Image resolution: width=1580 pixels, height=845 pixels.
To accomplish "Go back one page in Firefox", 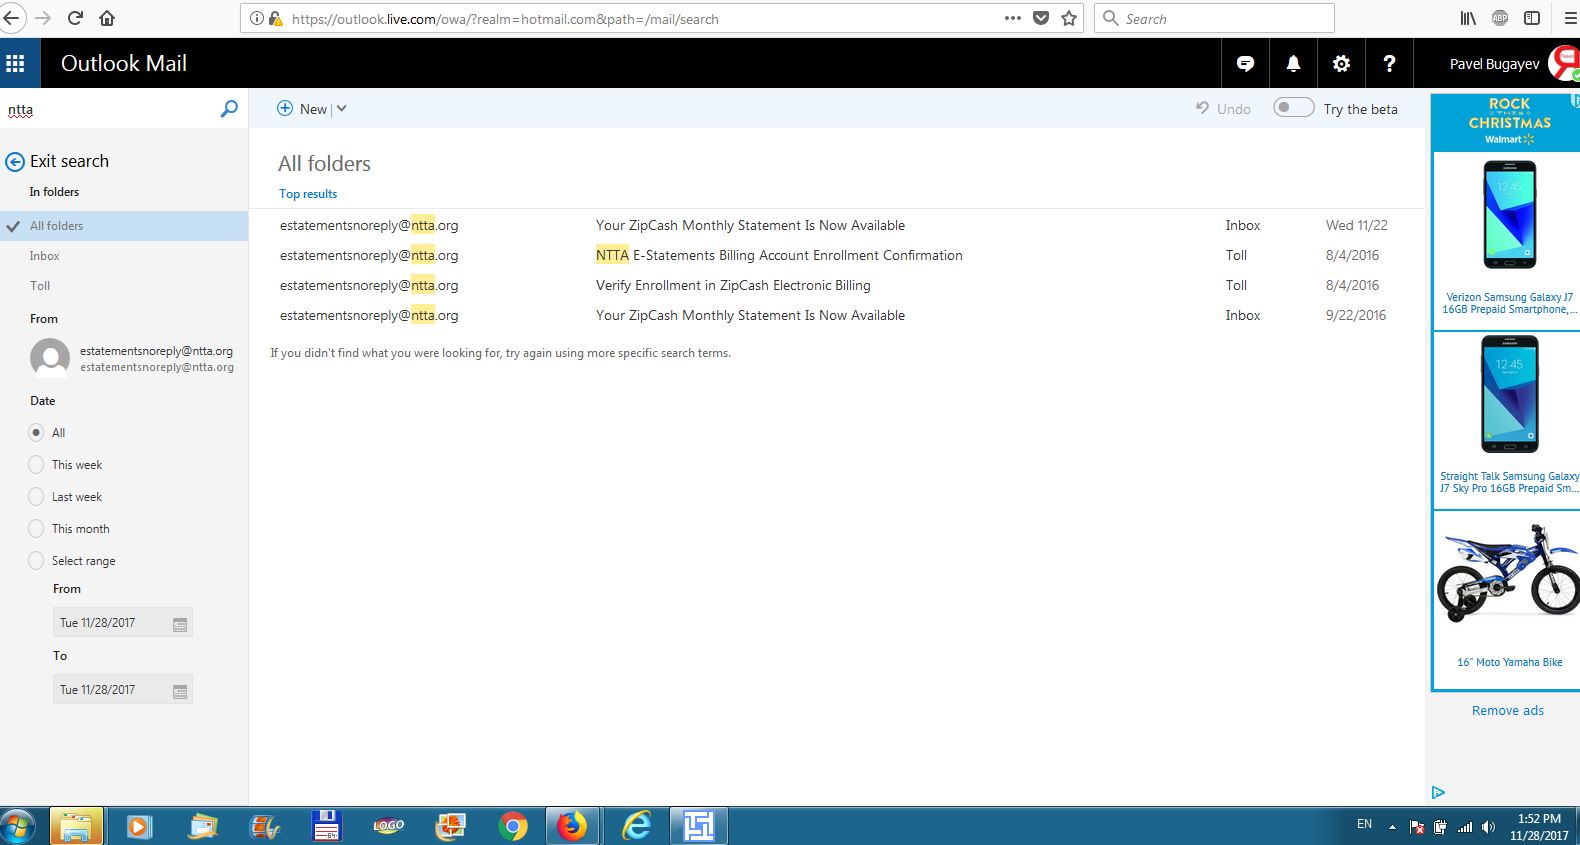I will tap(11, 18).
